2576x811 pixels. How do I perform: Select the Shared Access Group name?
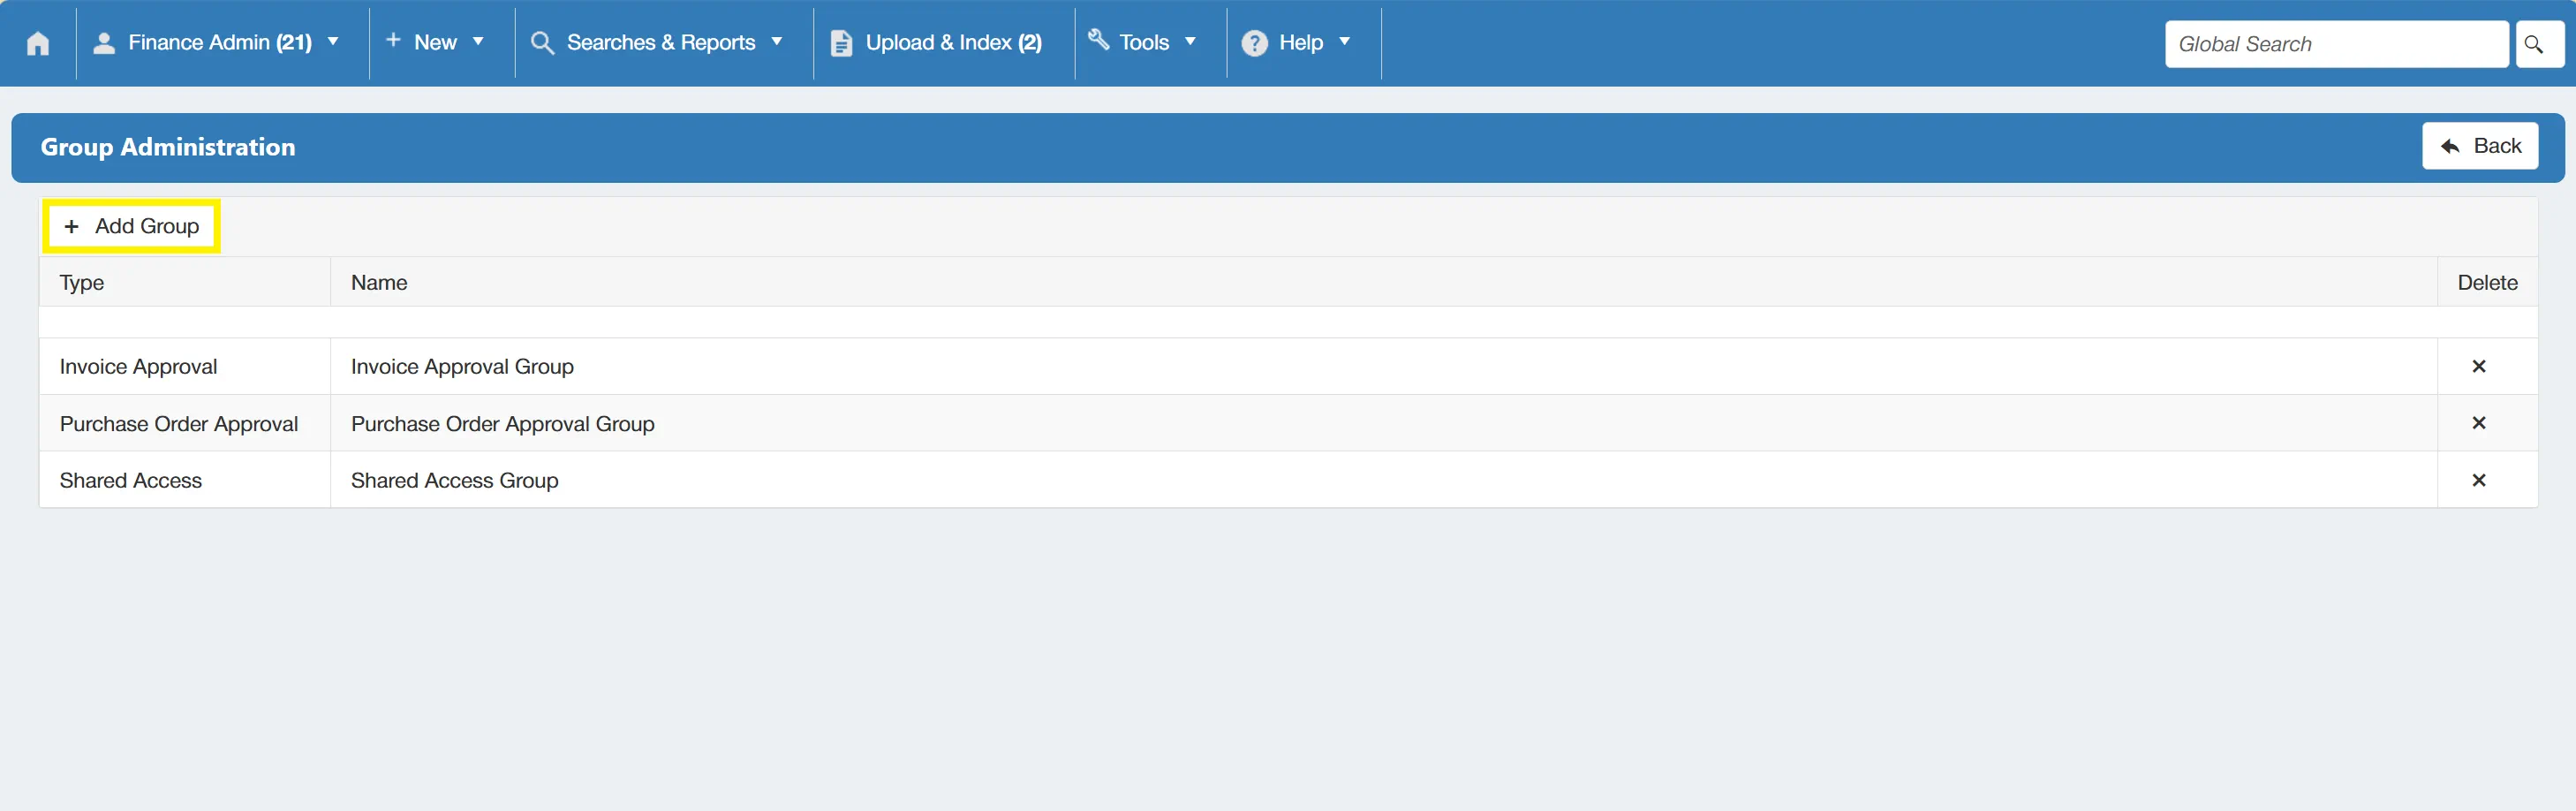click(454, 481)
